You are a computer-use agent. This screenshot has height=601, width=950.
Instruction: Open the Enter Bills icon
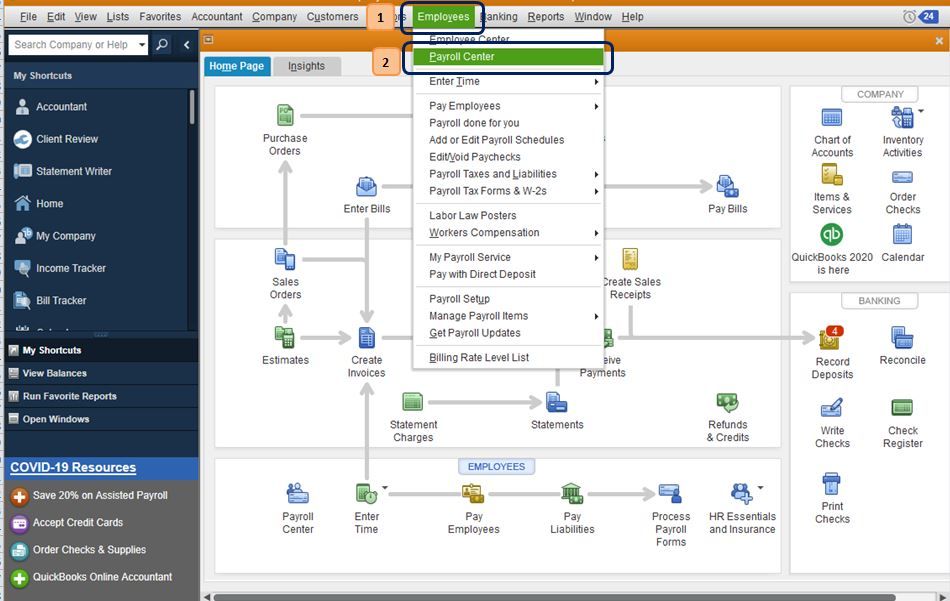[367, 187]
